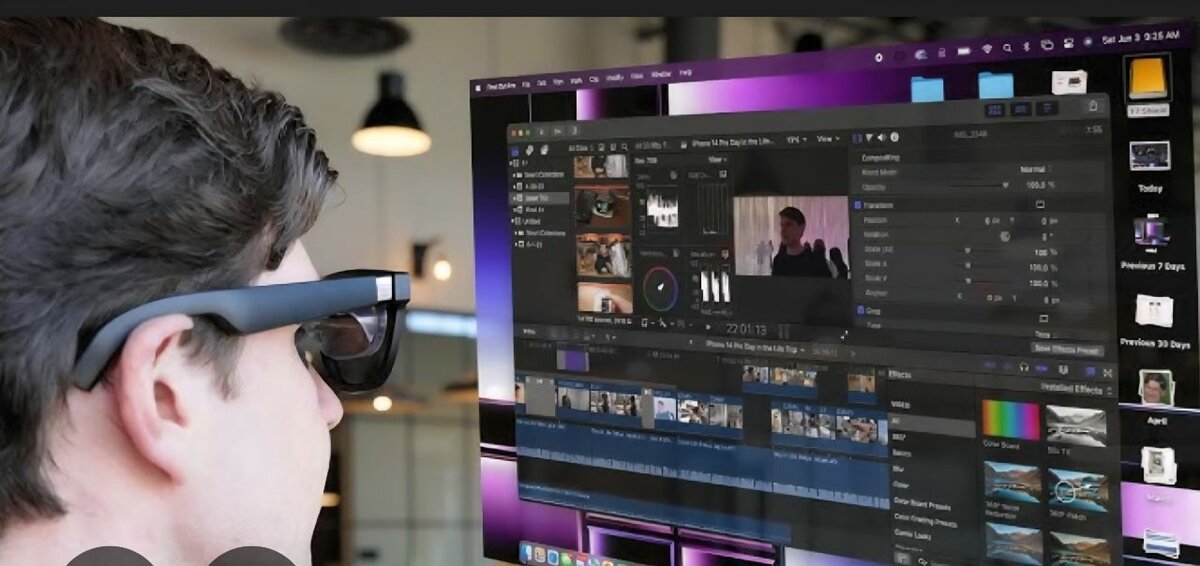Select the 360° Patch effect thumbnail
The height and width of the screenshot is (566, 1200).
1080,490
